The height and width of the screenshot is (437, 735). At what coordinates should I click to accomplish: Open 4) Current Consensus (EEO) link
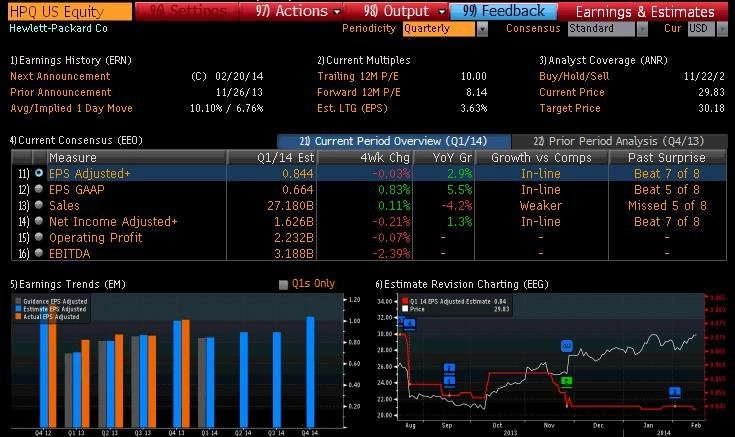pyautogui.click(x=76, y=140)
